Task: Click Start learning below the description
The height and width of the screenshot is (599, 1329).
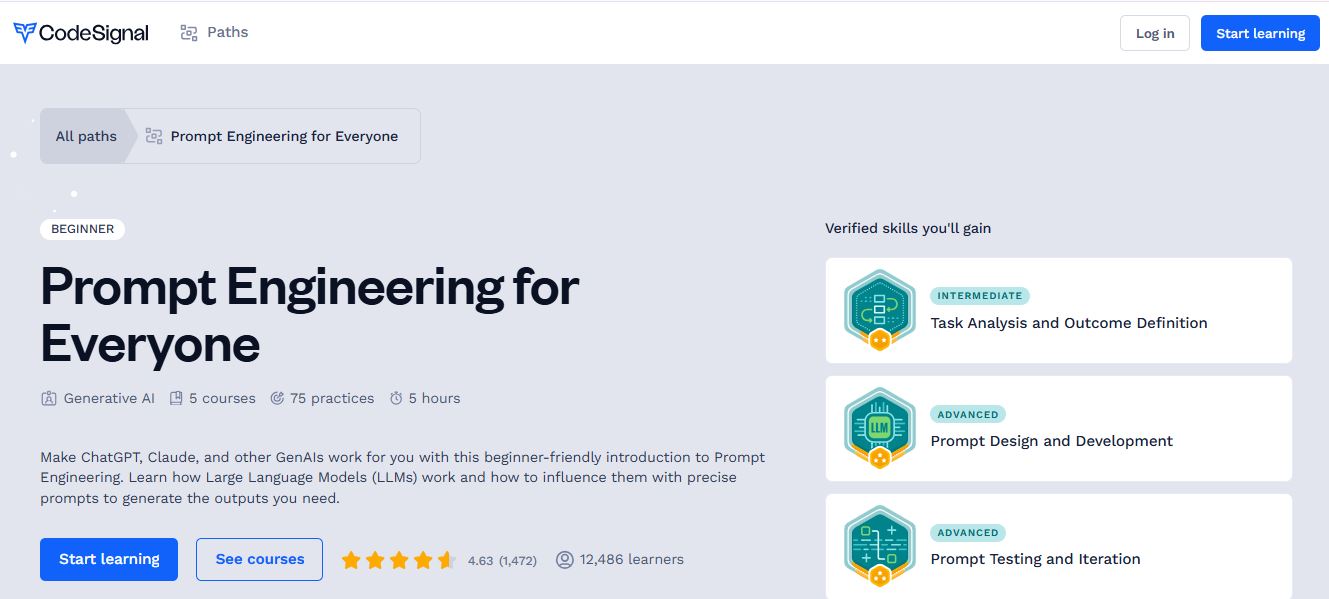Action: (109, 559)
